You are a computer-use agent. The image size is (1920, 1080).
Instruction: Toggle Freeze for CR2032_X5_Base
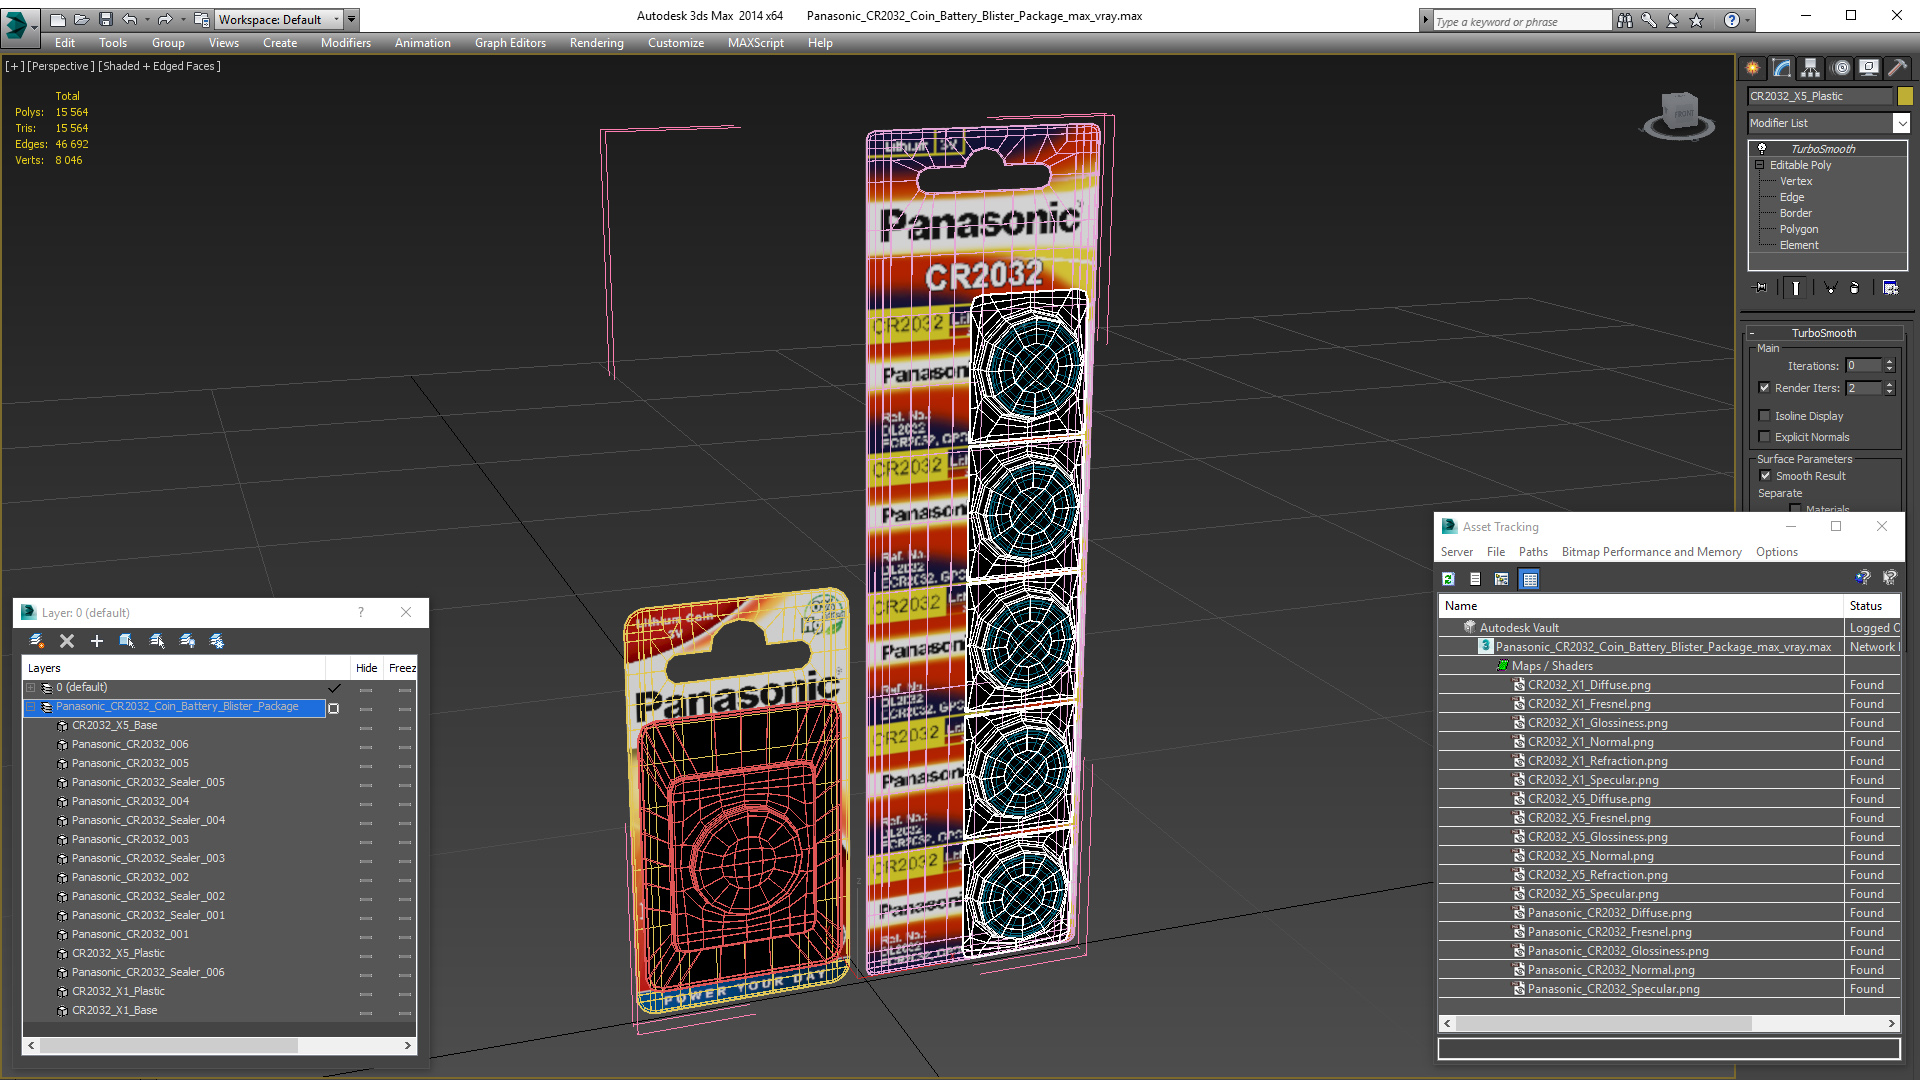point(404,727)
